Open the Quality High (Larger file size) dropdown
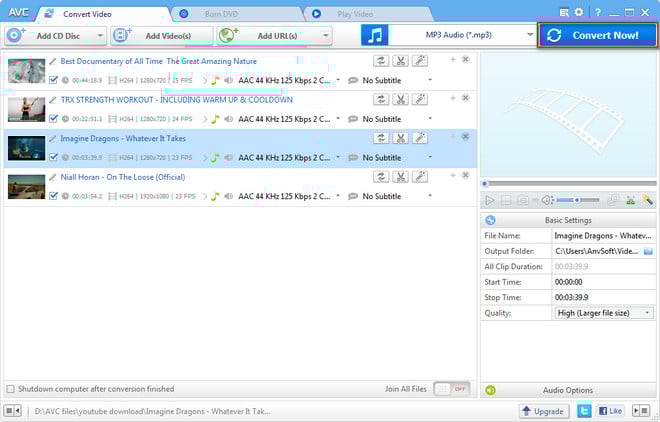This screenshot has height=422, width=660. (604, 313)
